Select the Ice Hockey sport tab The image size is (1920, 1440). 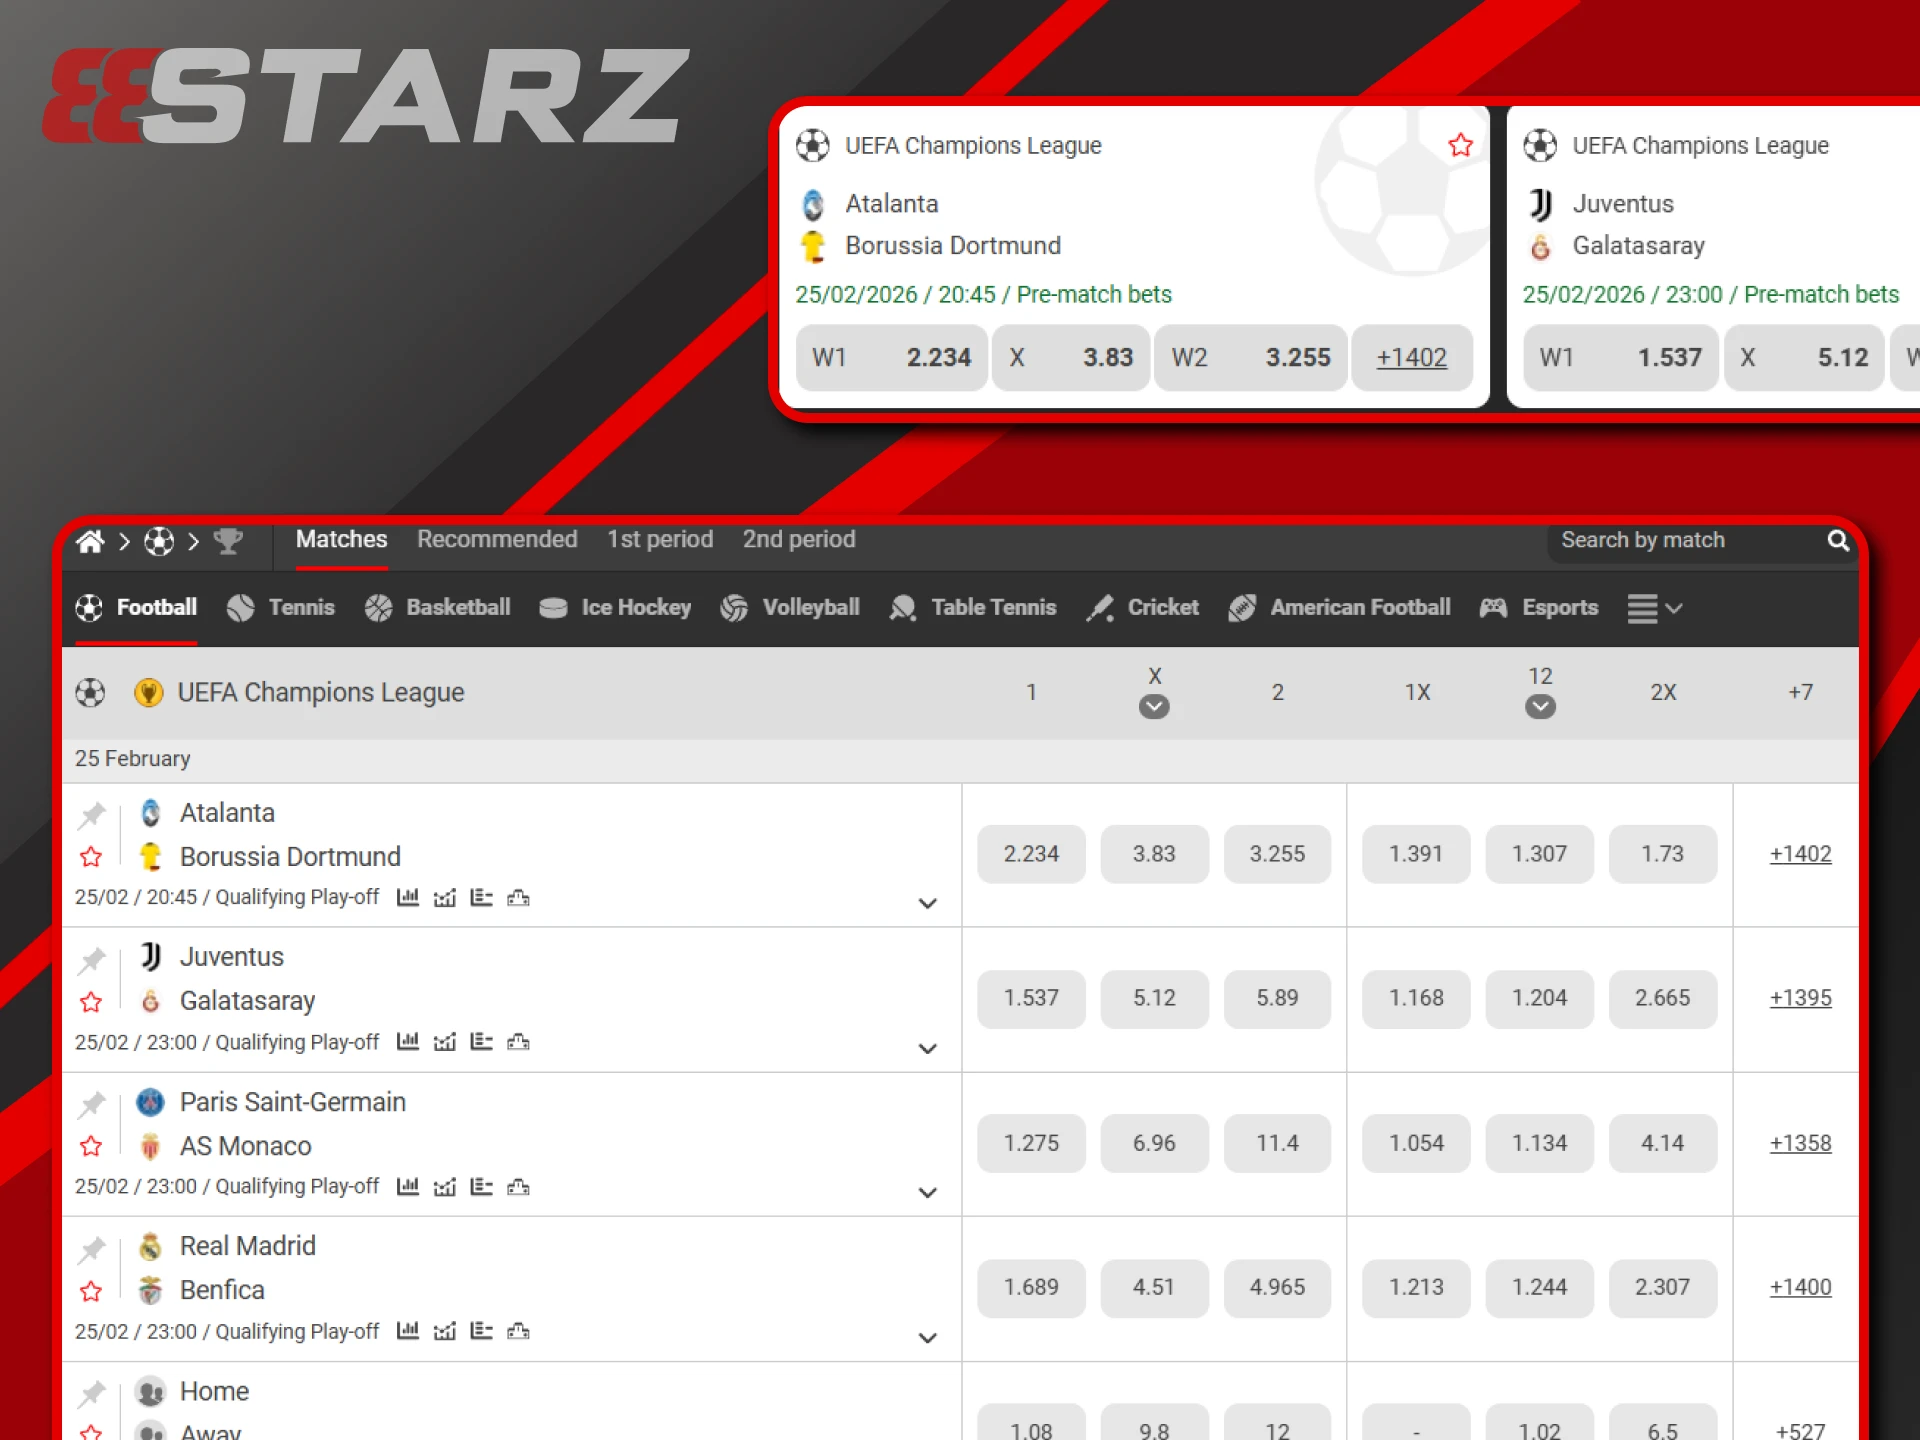pos(615,607)
